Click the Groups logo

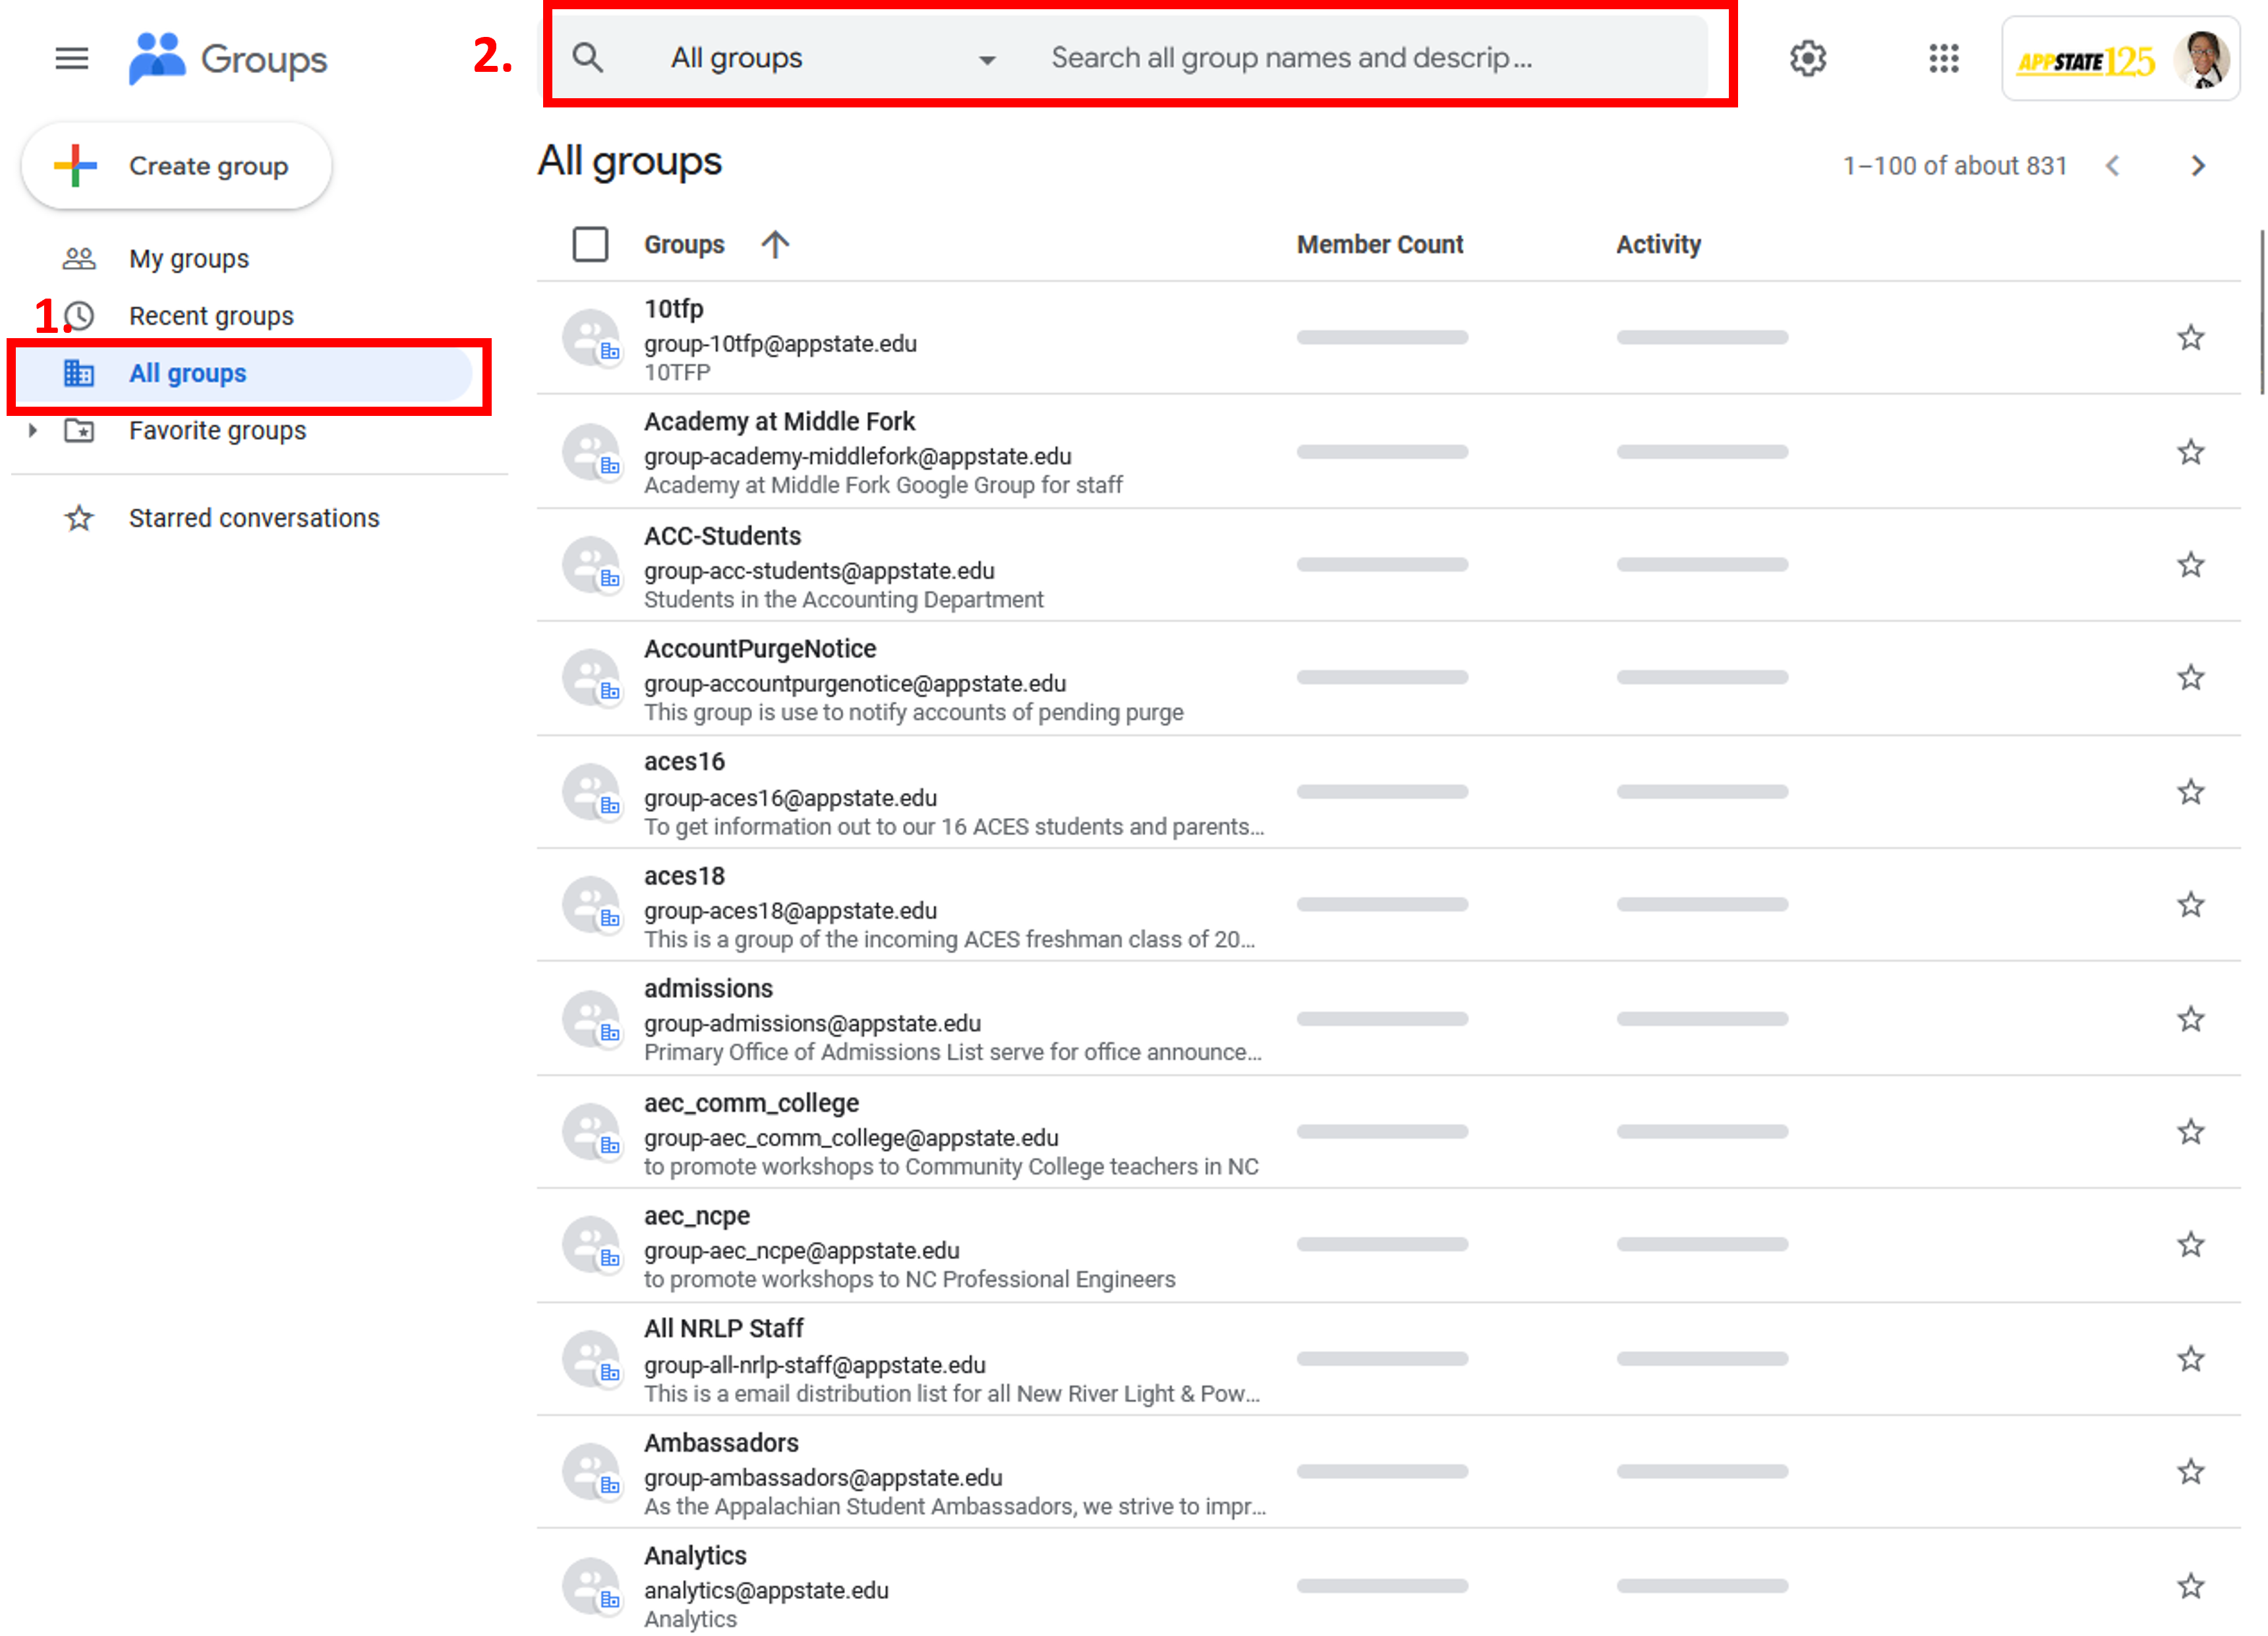coord(227,59)
